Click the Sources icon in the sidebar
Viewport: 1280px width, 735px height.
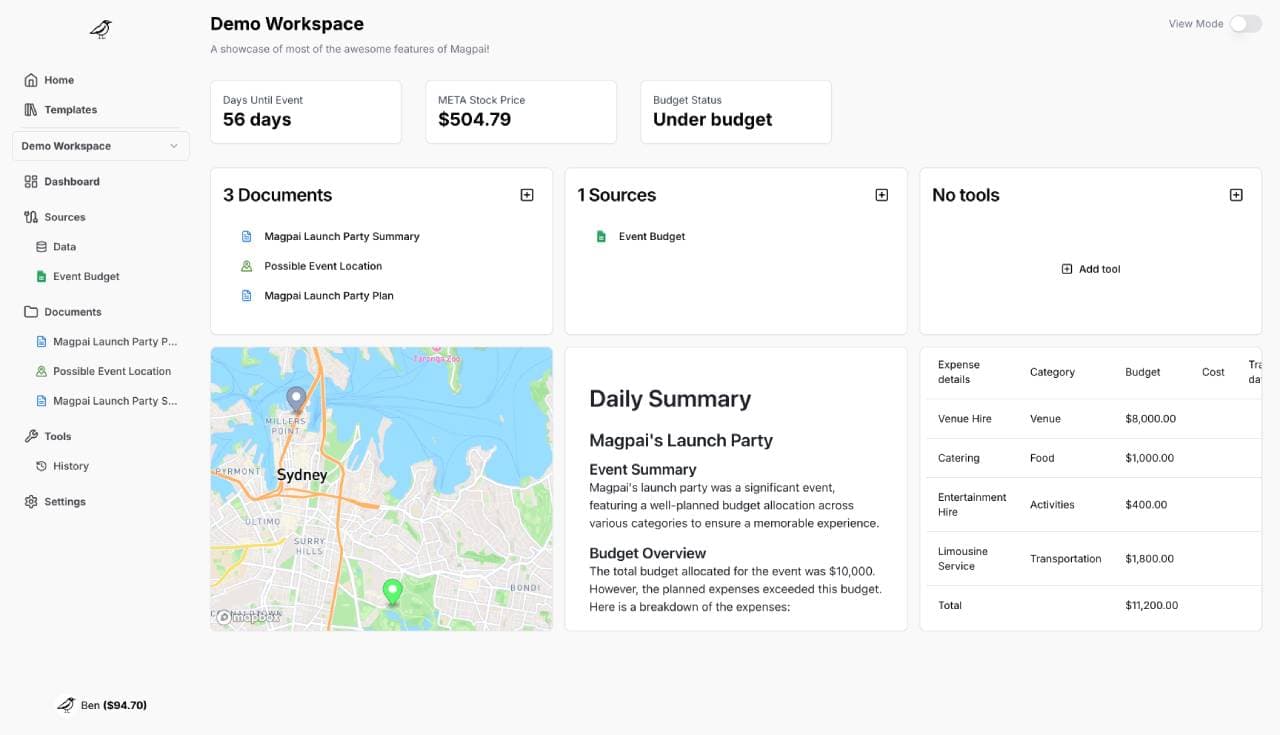pyautogui.click(x=31, y=217)
